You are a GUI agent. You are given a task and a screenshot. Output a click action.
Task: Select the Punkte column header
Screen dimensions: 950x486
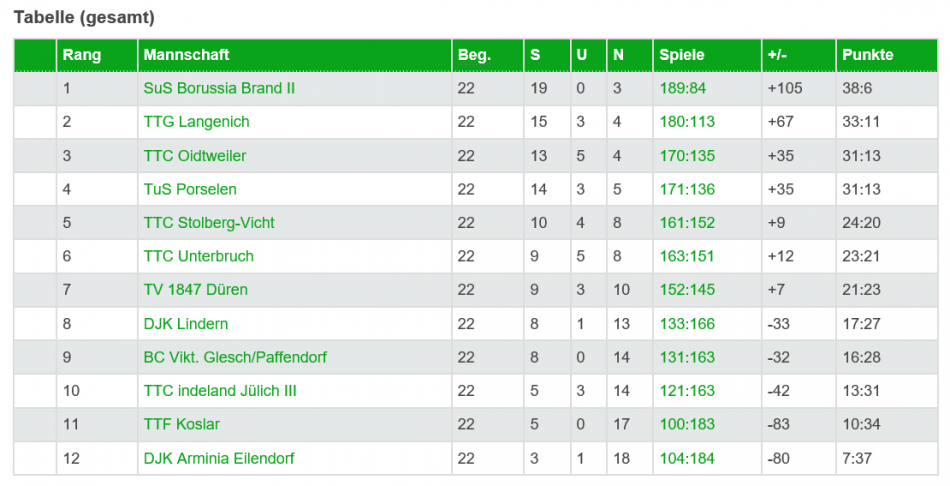[x=868, y=55]
